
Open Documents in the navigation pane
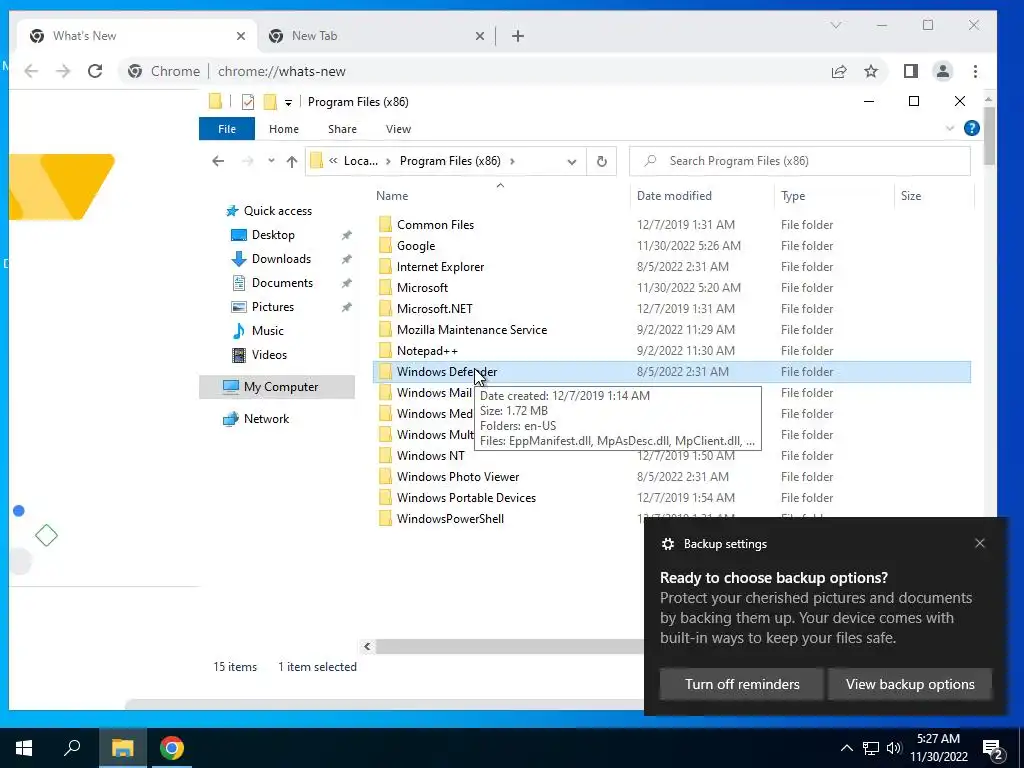pos(282,283)
